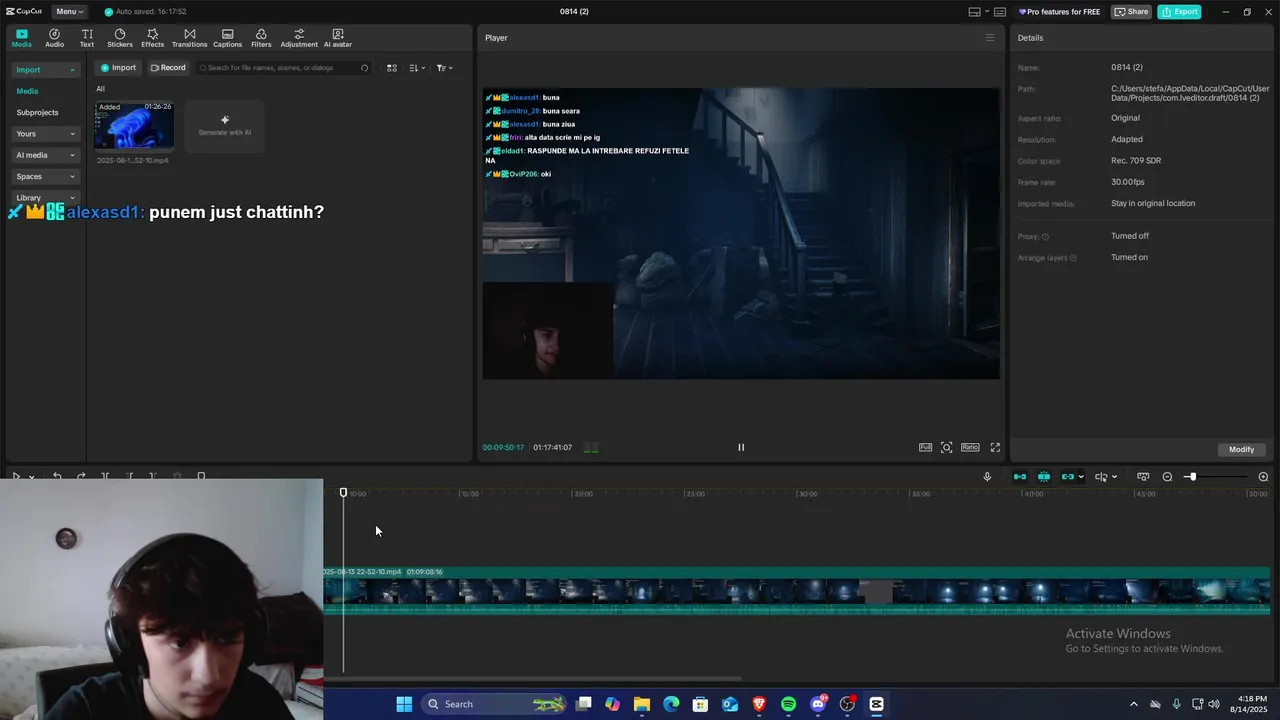The height and width of the screenshot is (720, 1280).
Task: Open the Effects panel
Action: point(152,38)
